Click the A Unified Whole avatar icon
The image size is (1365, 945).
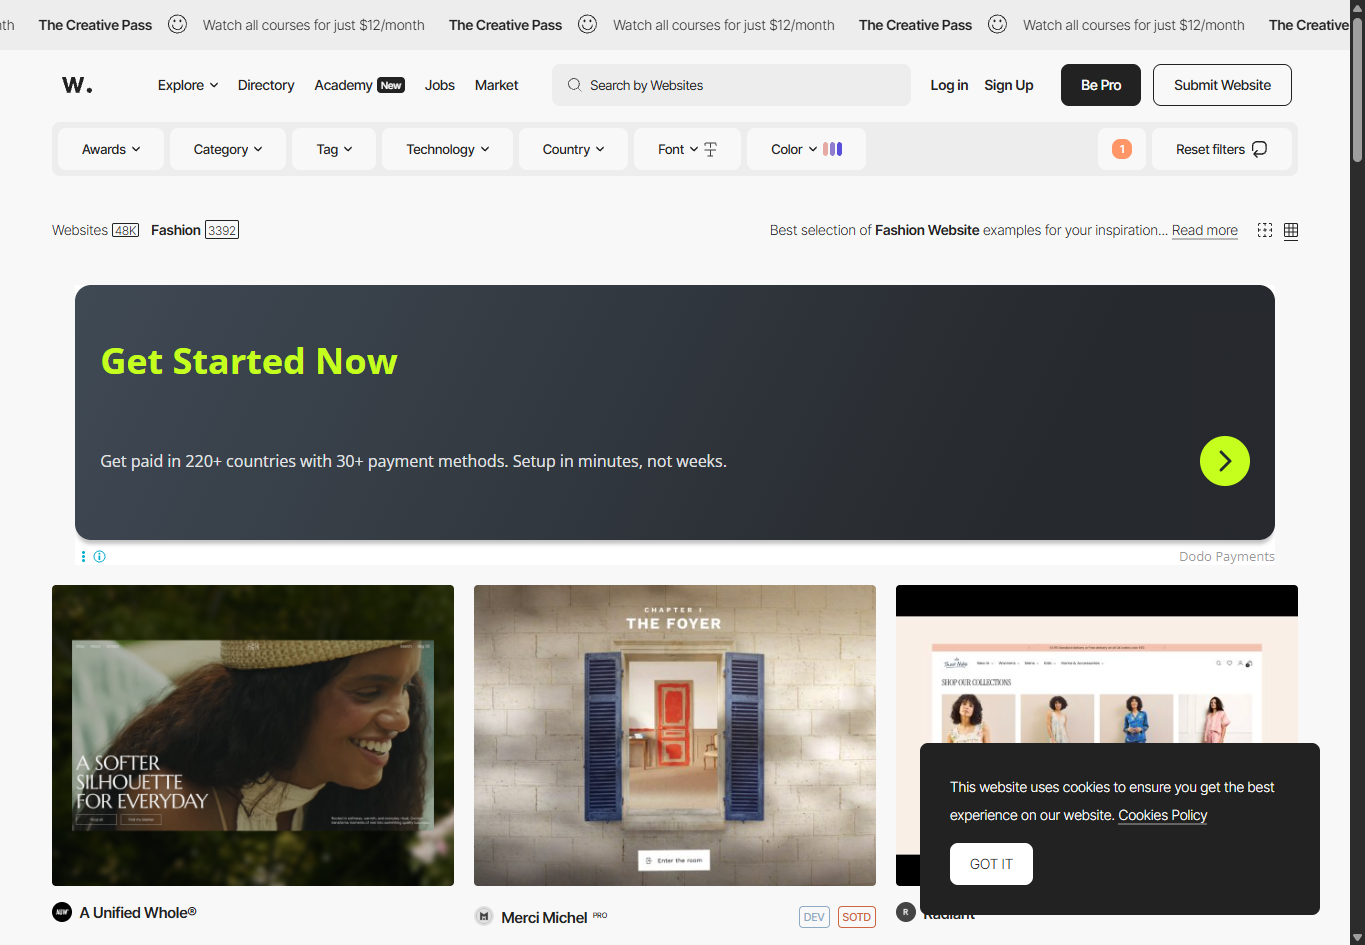point(62,912)
